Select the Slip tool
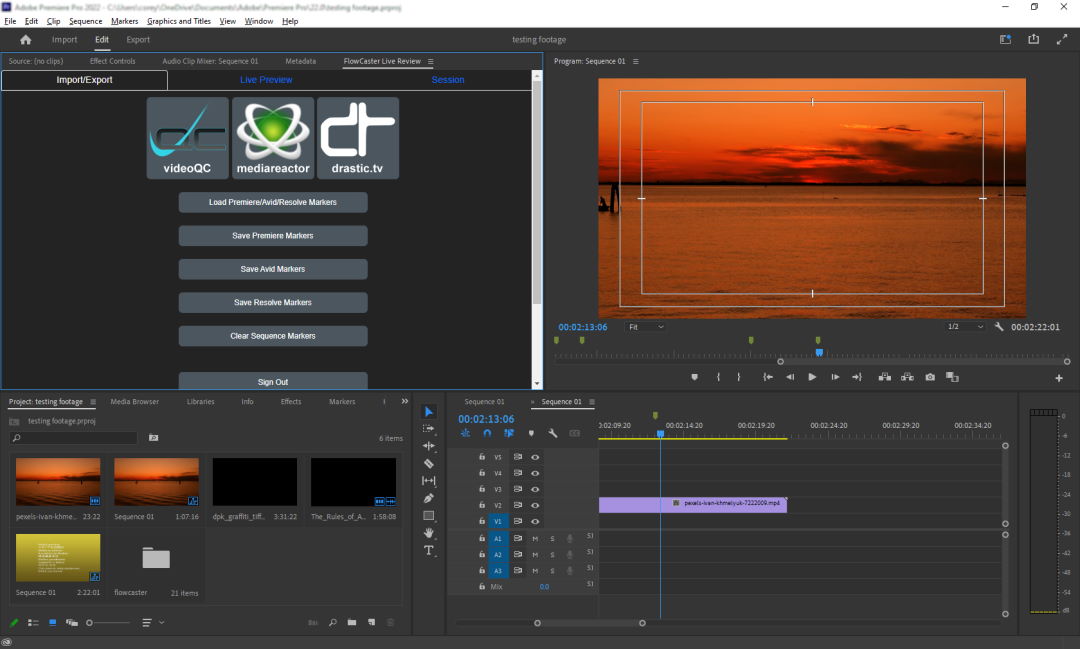The image size is (1080, 649). pyautogui.click(x=428, y=481)
